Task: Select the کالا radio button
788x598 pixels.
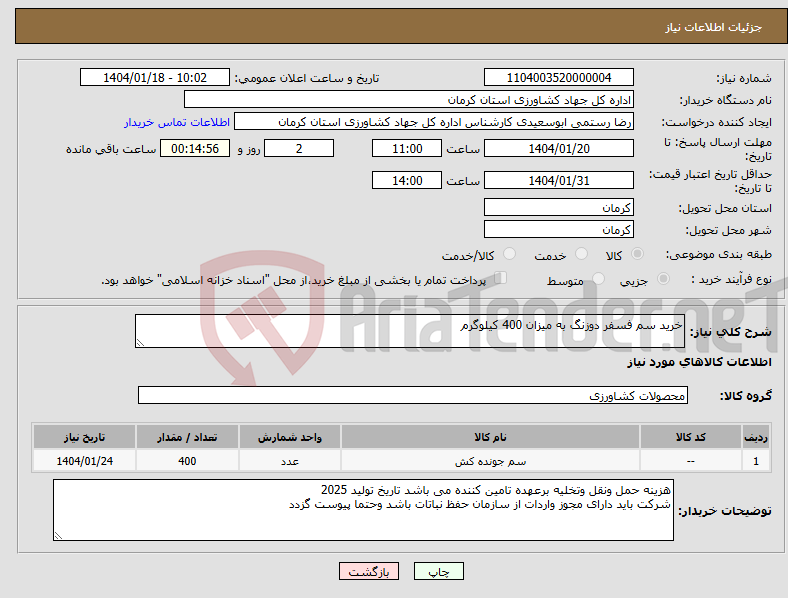Action: pyautogui.click(x=637, y=254)
